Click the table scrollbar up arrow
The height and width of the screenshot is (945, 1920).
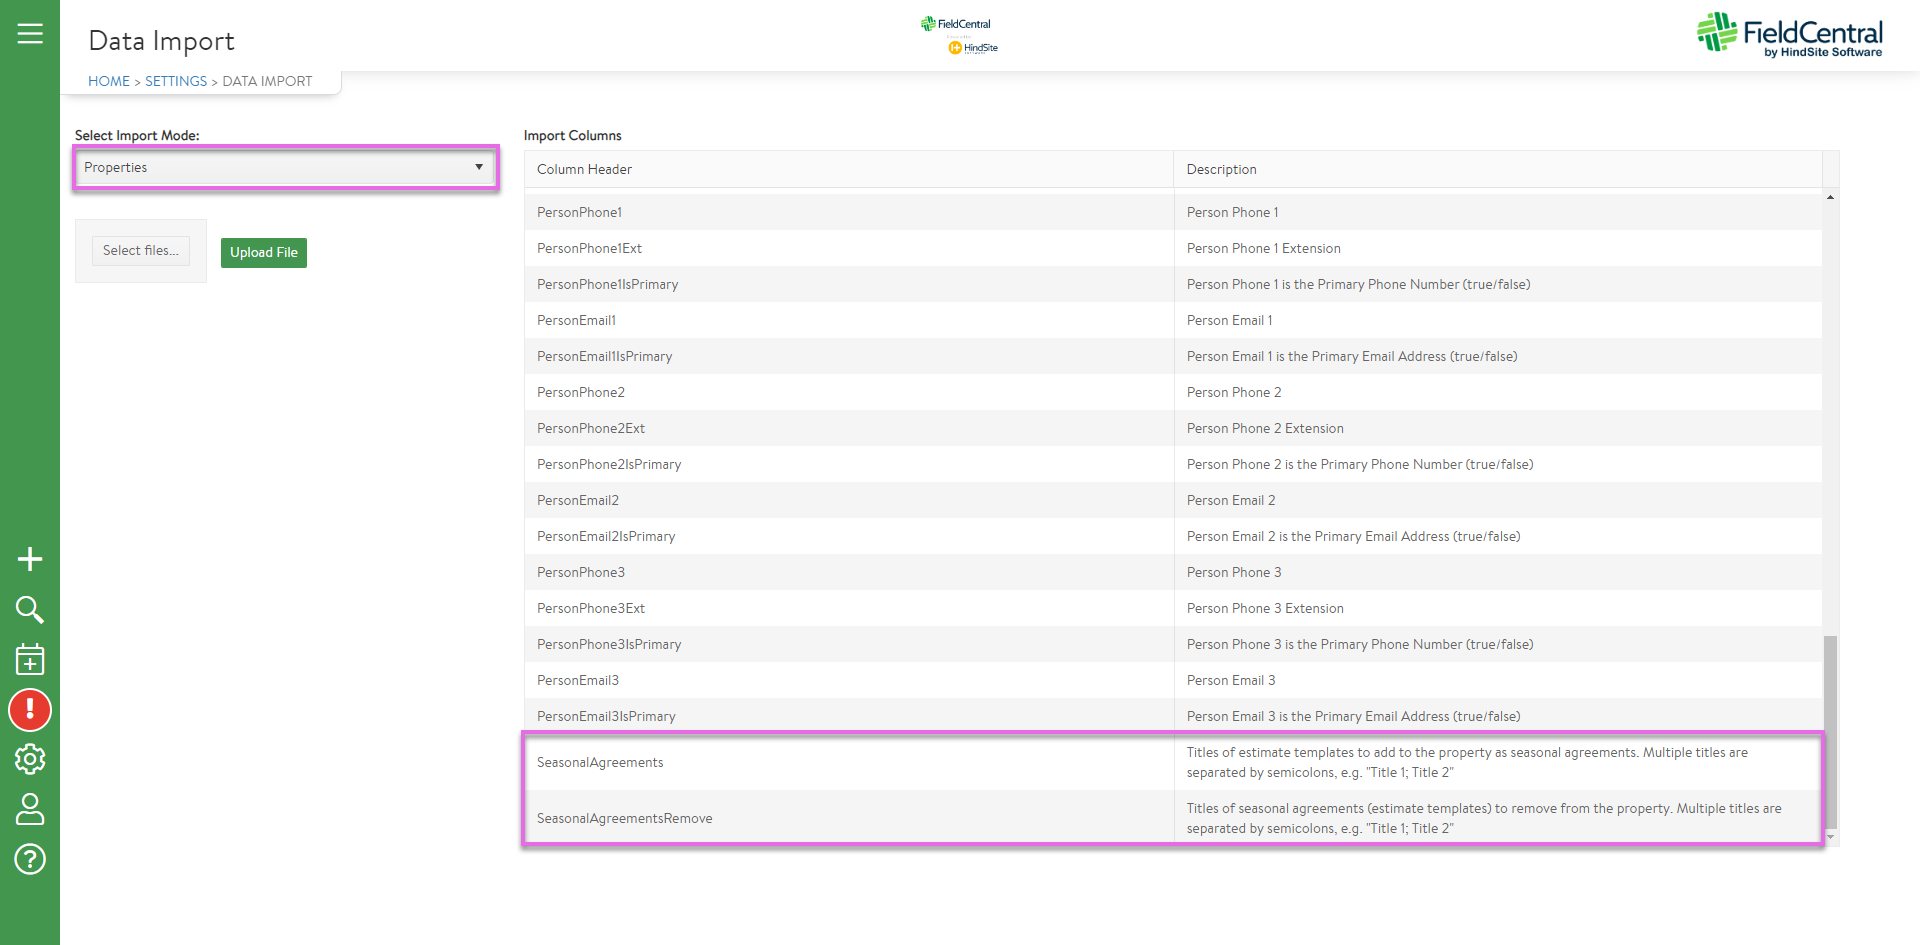1830,197
